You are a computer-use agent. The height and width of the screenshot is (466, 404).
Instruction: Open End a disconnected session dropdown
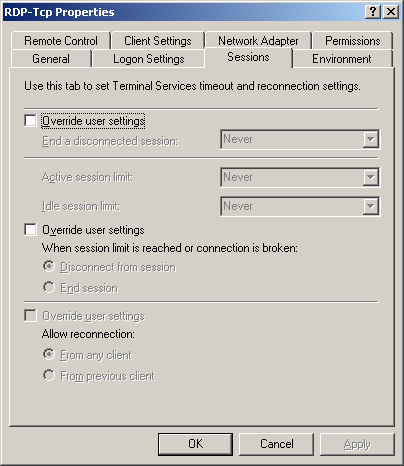point(300,139)
